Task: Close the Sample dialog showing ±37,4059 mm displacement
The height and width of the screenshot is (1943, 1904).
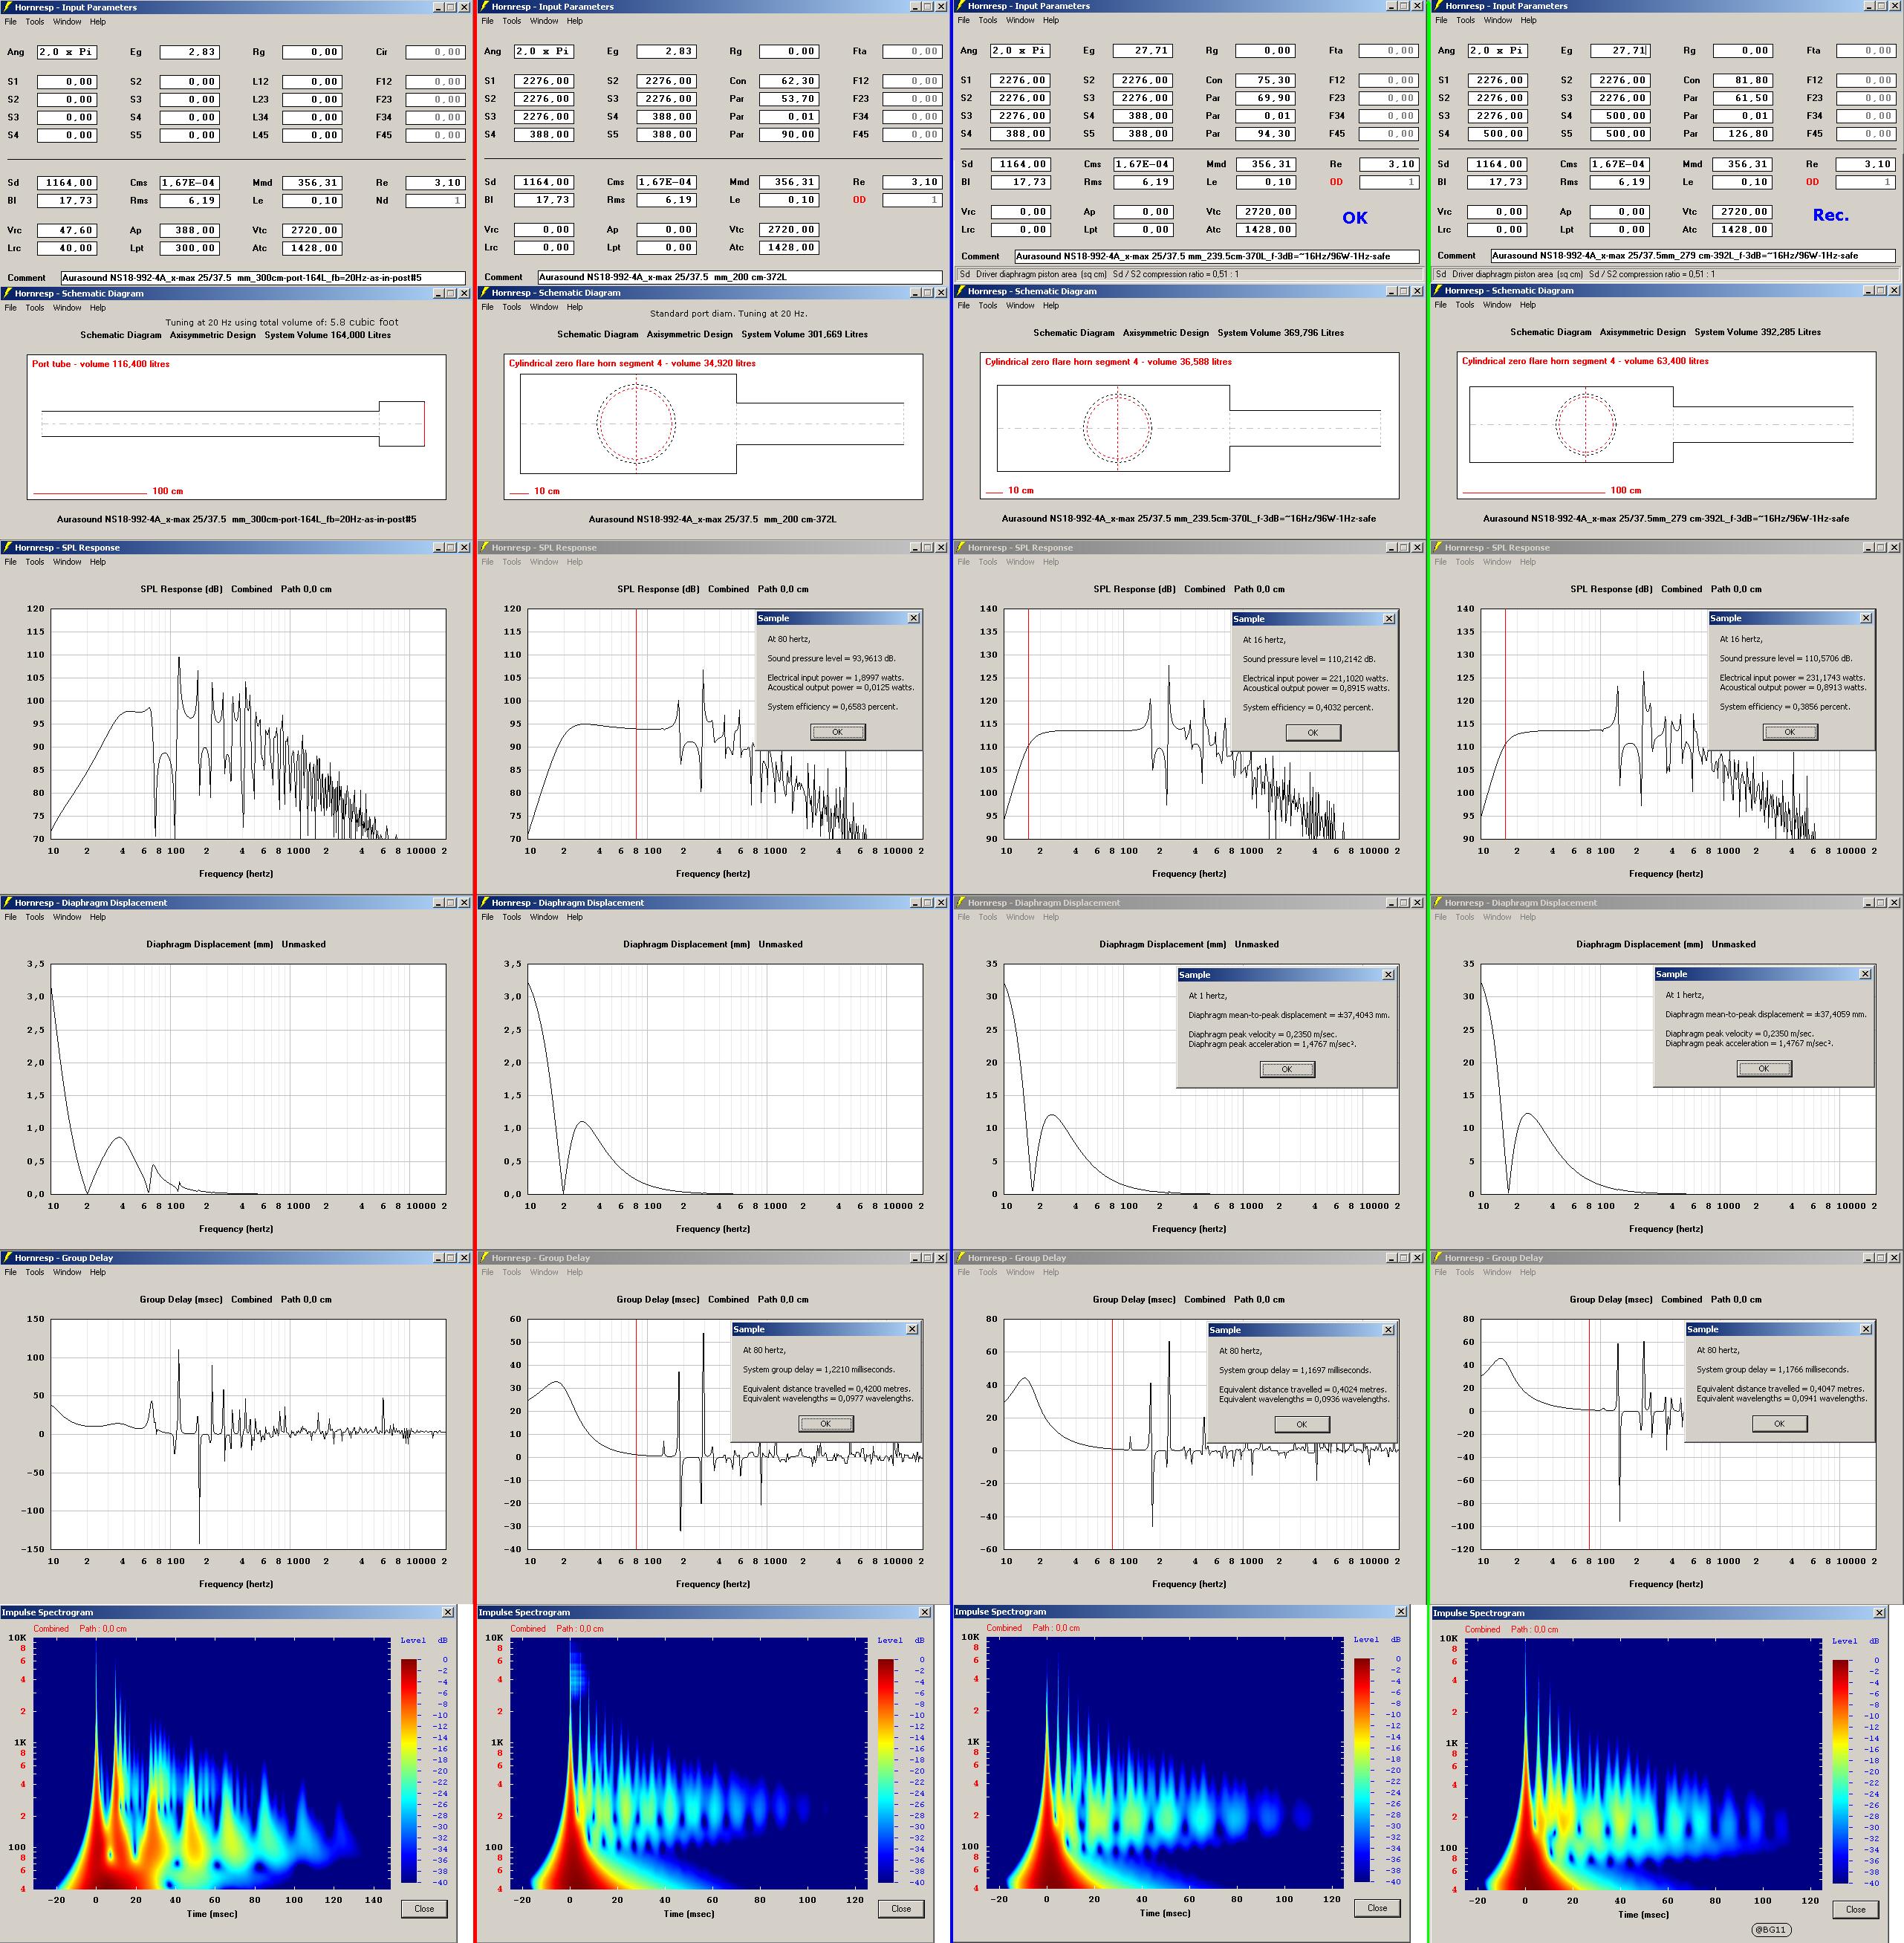Action: (1865, 974)
